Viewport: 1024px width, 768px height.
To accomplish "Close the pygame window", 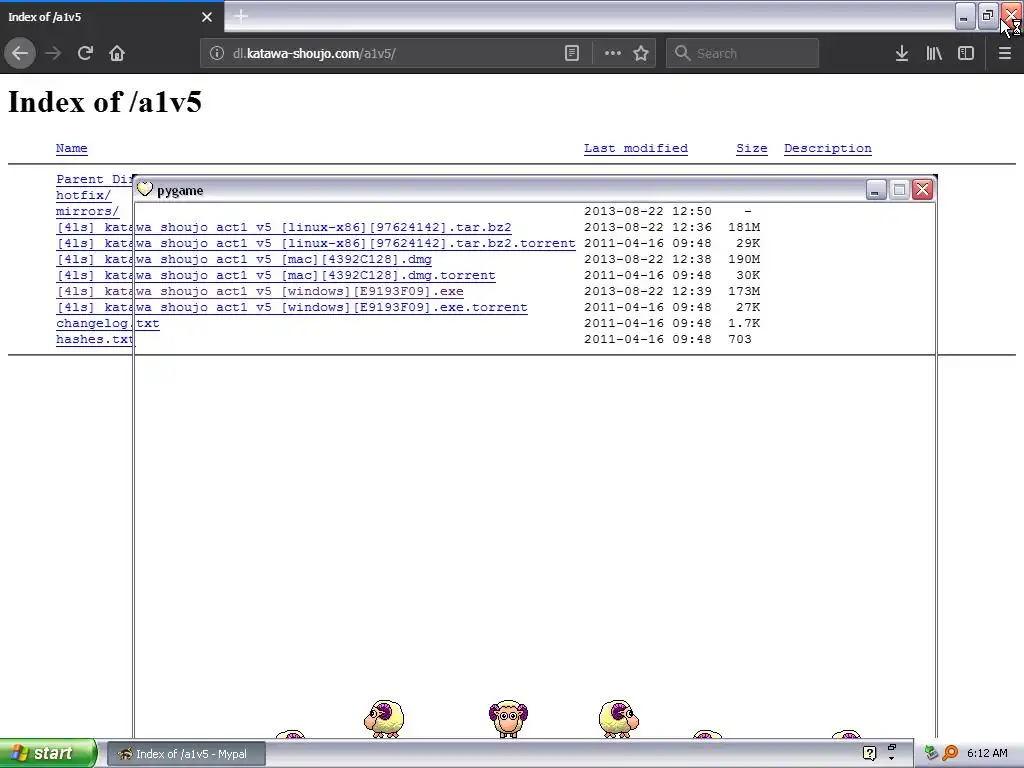I will point(922,190).
